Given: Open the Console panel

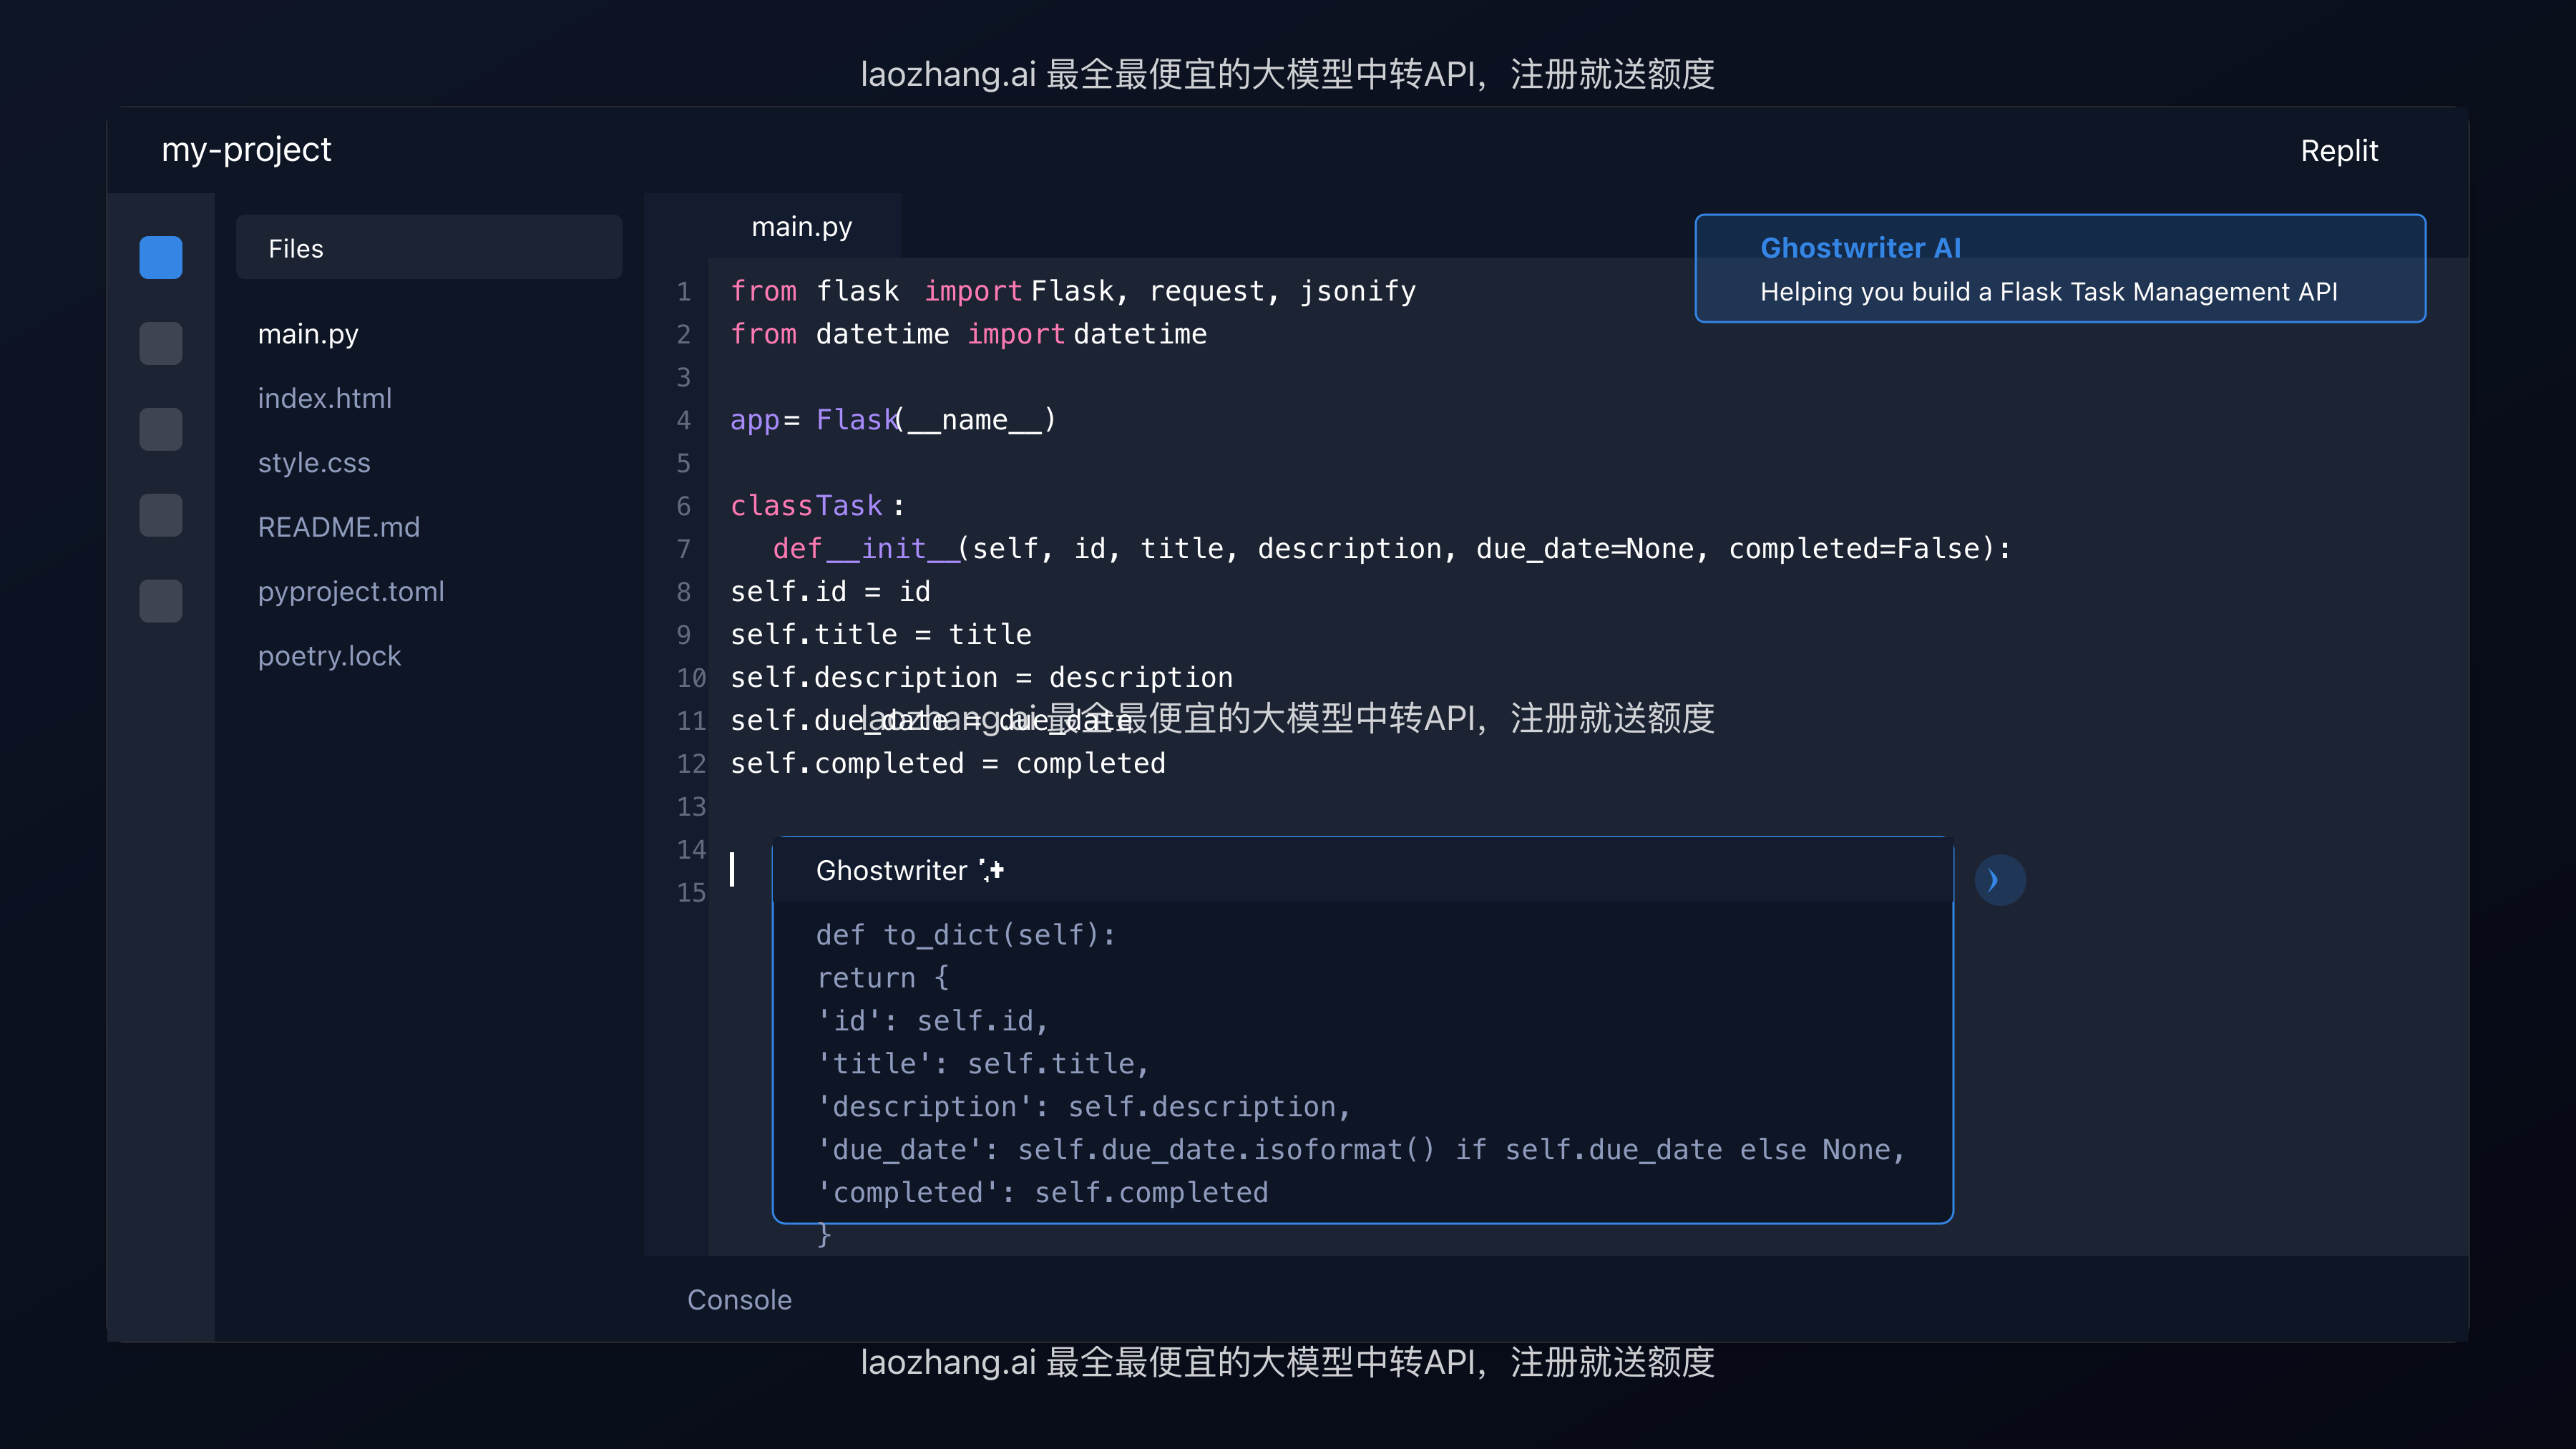Looking at the screenshot, I should 739,1299.
